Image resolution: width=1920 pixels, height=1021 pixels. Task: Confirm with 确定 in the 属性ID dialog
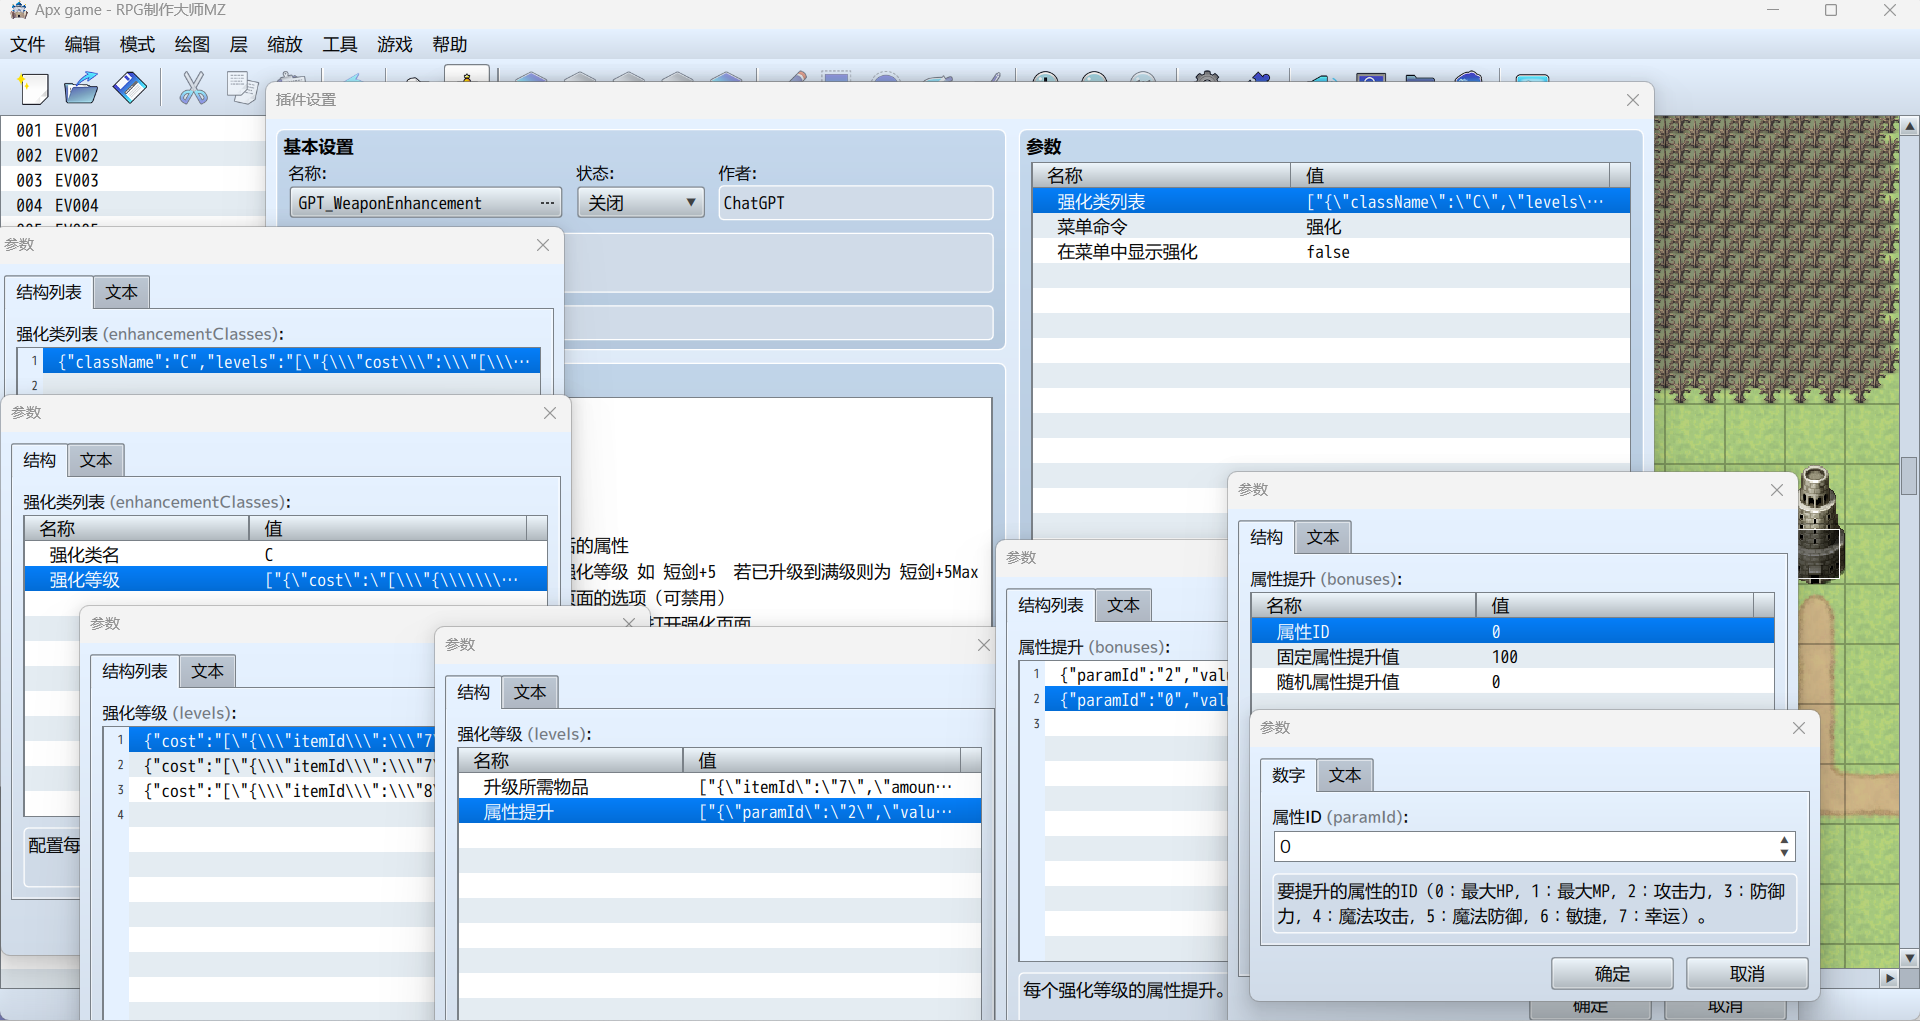[x=1612, y=974]
